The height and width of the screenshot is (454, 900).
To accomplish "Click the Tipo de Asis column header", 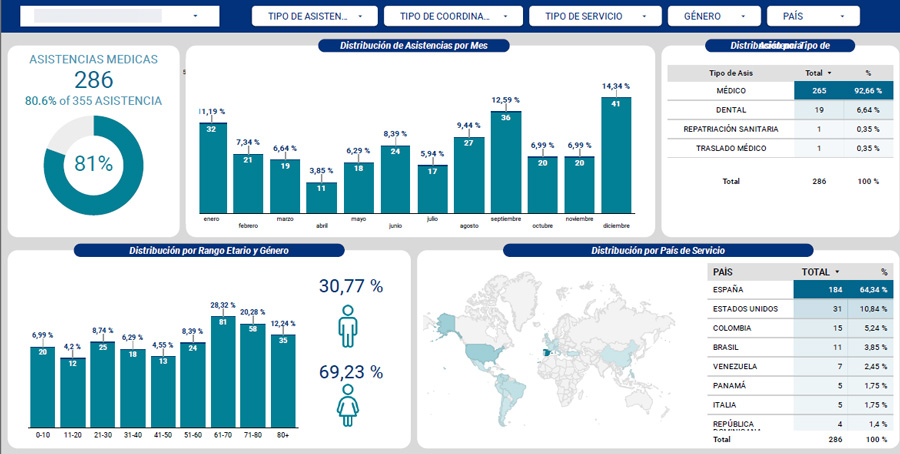I will 730,73.
